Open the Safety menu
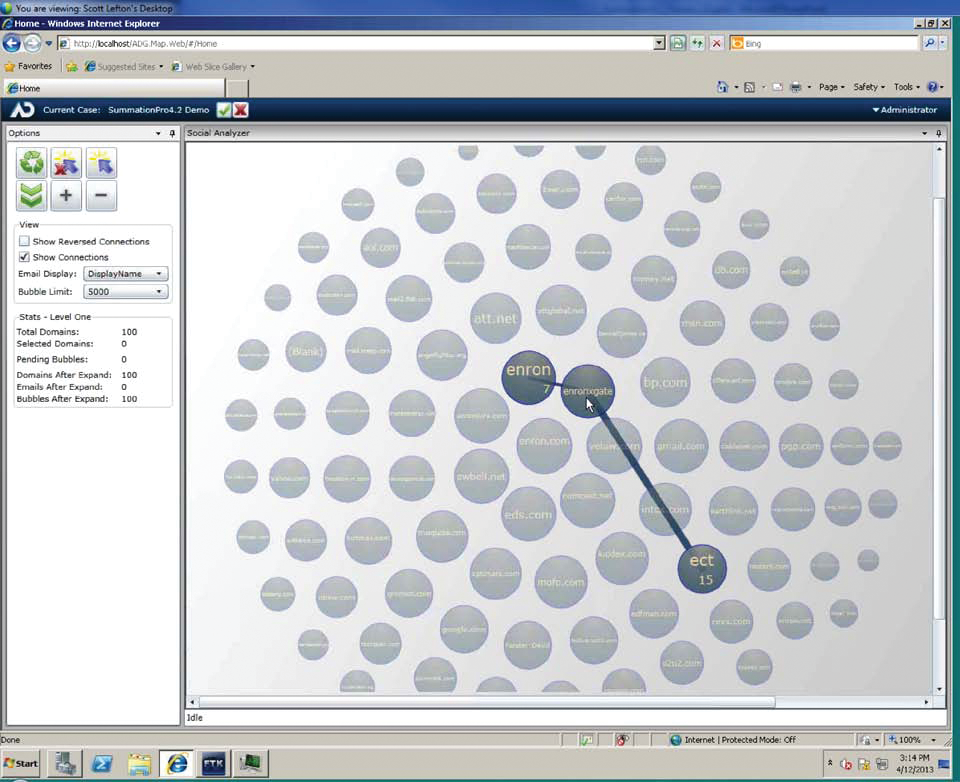The height and width of the screenshot is (782, 960). [868, 87]
